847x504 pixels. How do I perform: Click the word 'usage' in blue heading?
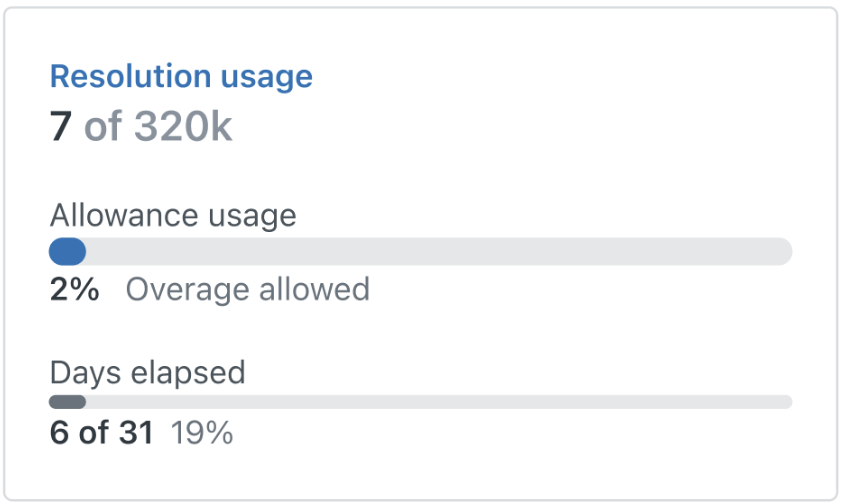coord(267,79)
